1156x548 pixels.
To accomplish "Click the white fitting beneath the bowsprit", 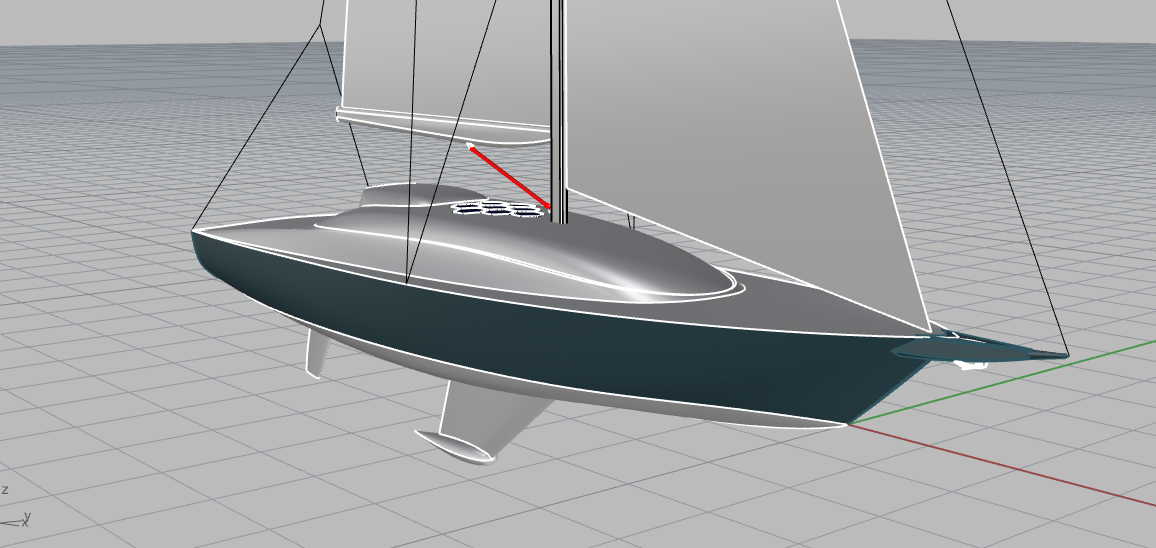I will point(968,365).
